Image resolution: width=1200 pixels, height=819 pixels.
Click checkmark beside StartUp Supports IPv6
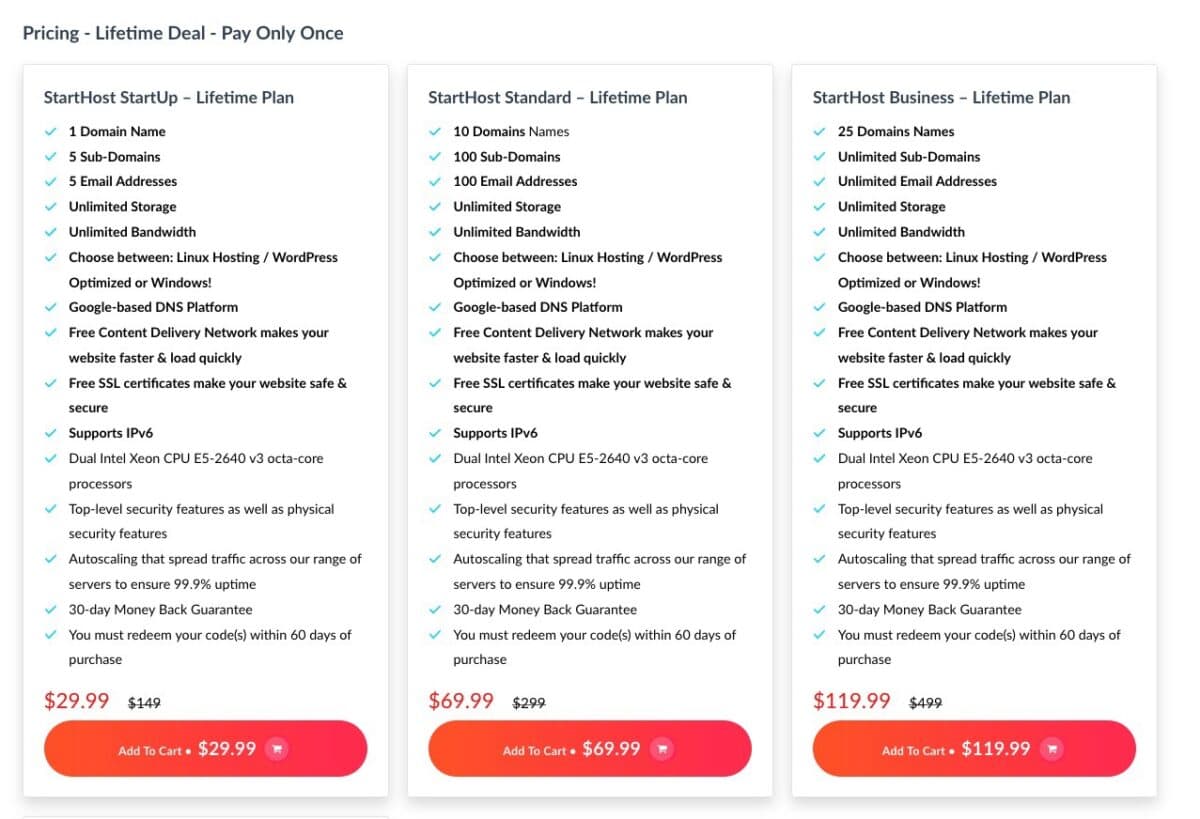51,434
